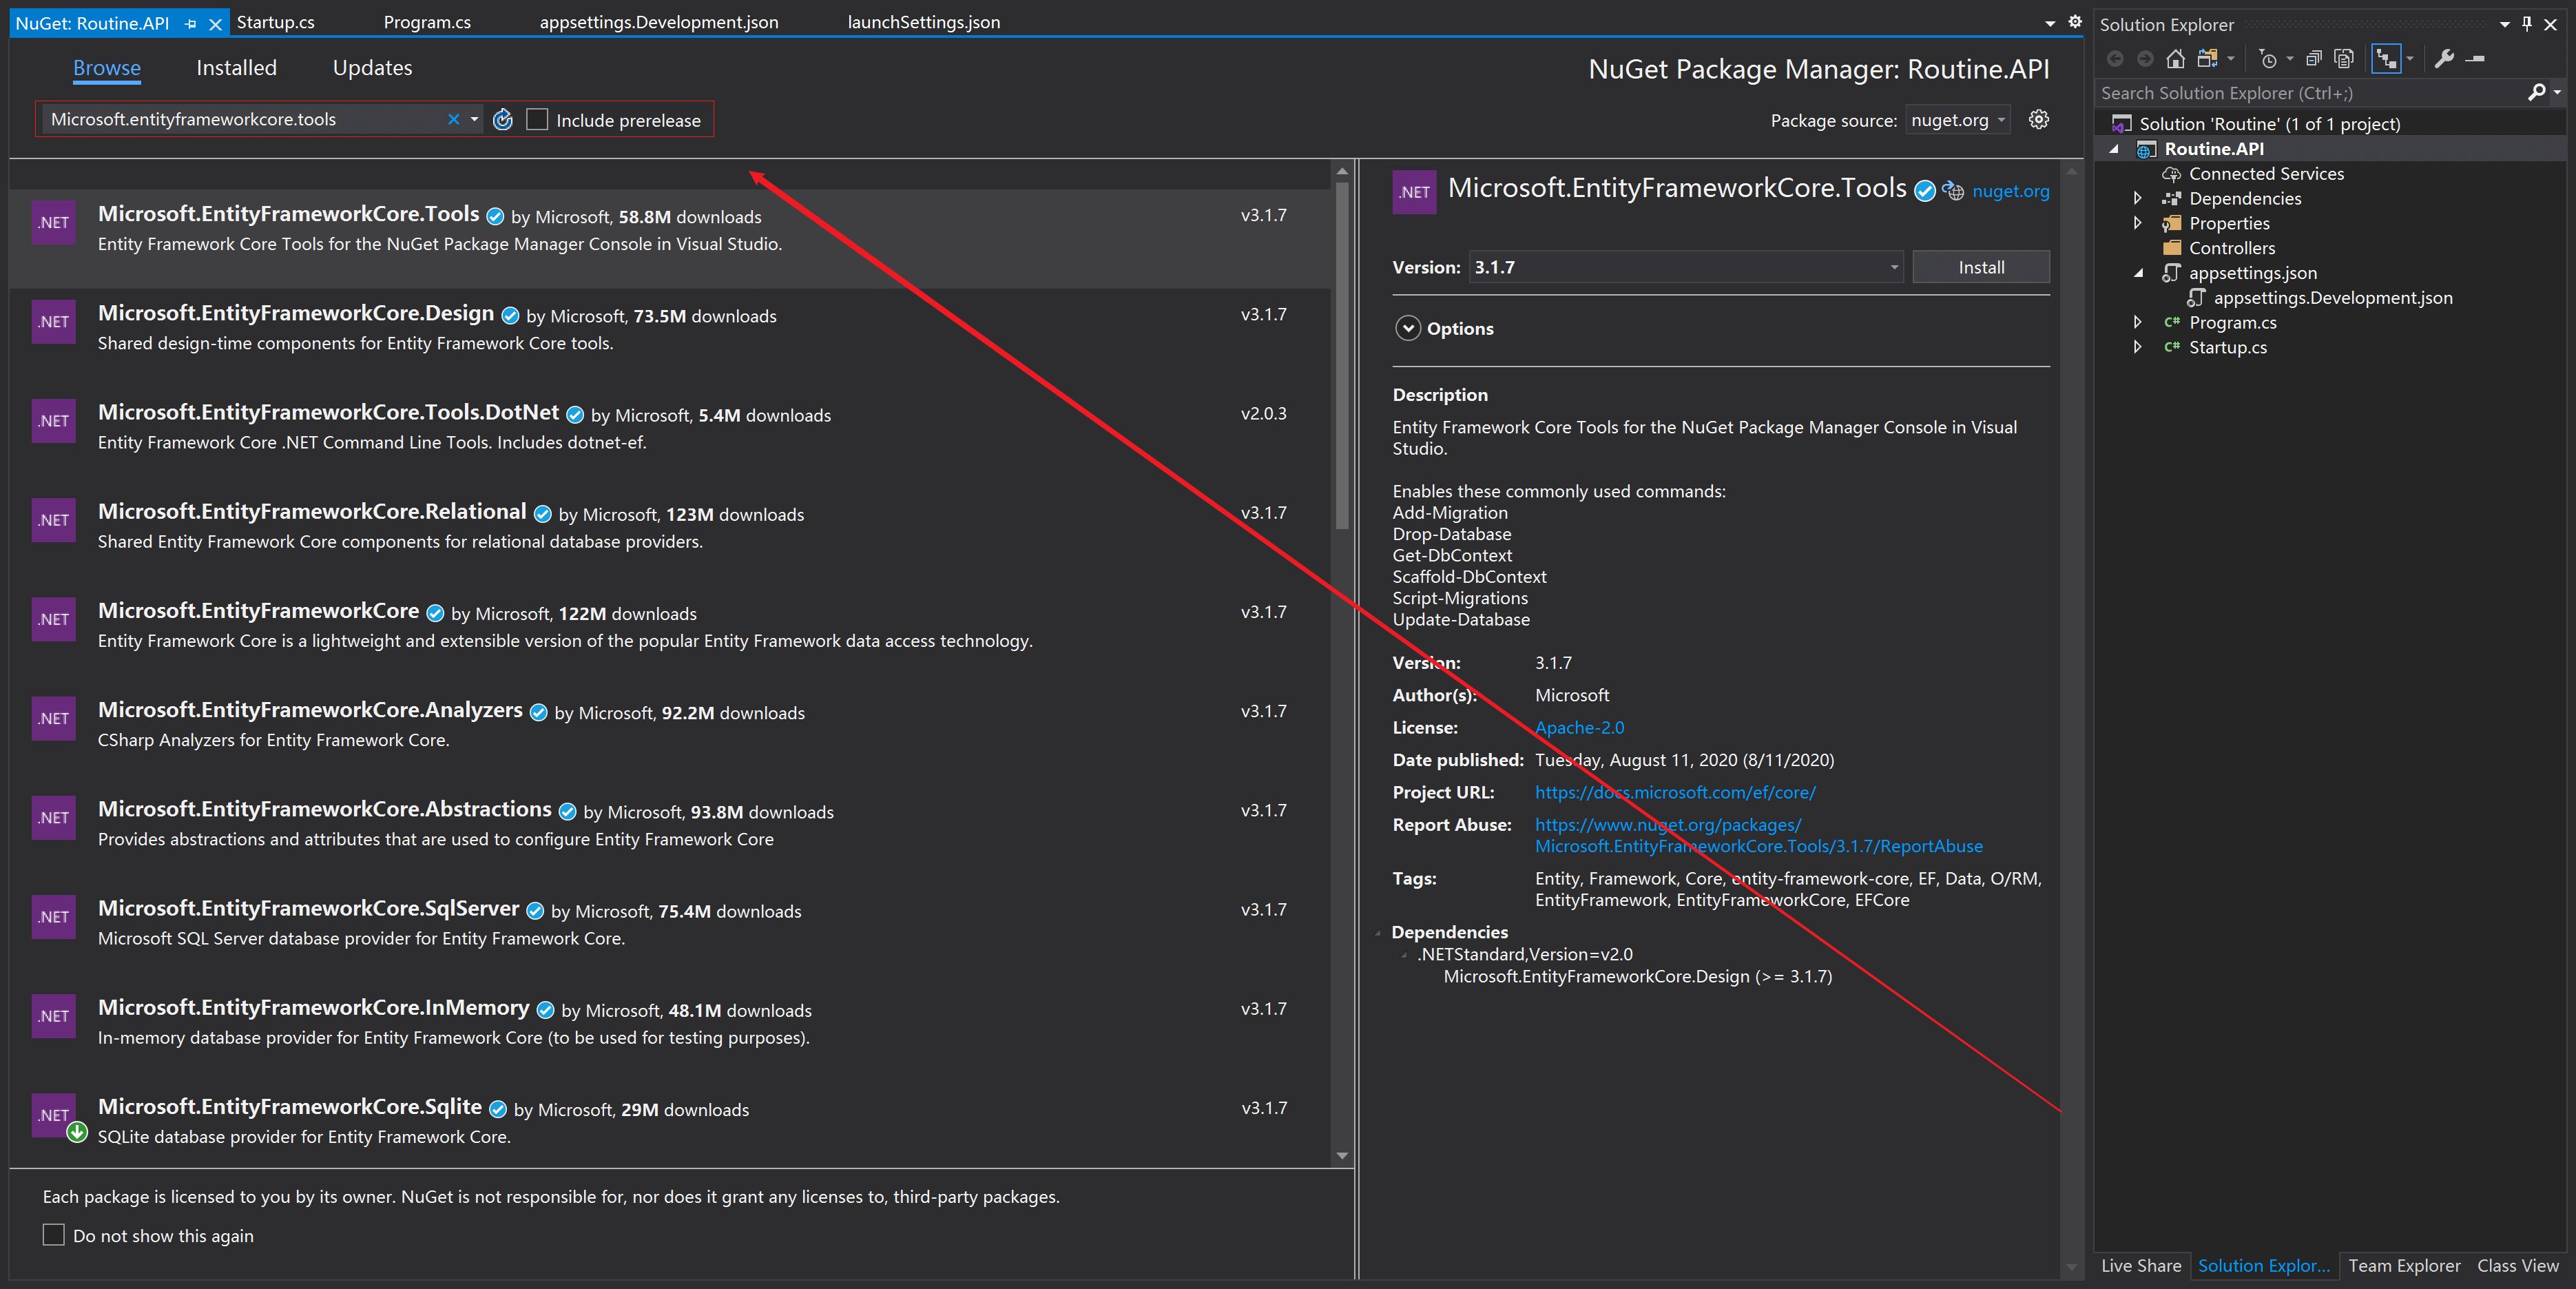The image size is (2576, 1289).
Task: Click Show All Files icon
Action: point(2343,59)
